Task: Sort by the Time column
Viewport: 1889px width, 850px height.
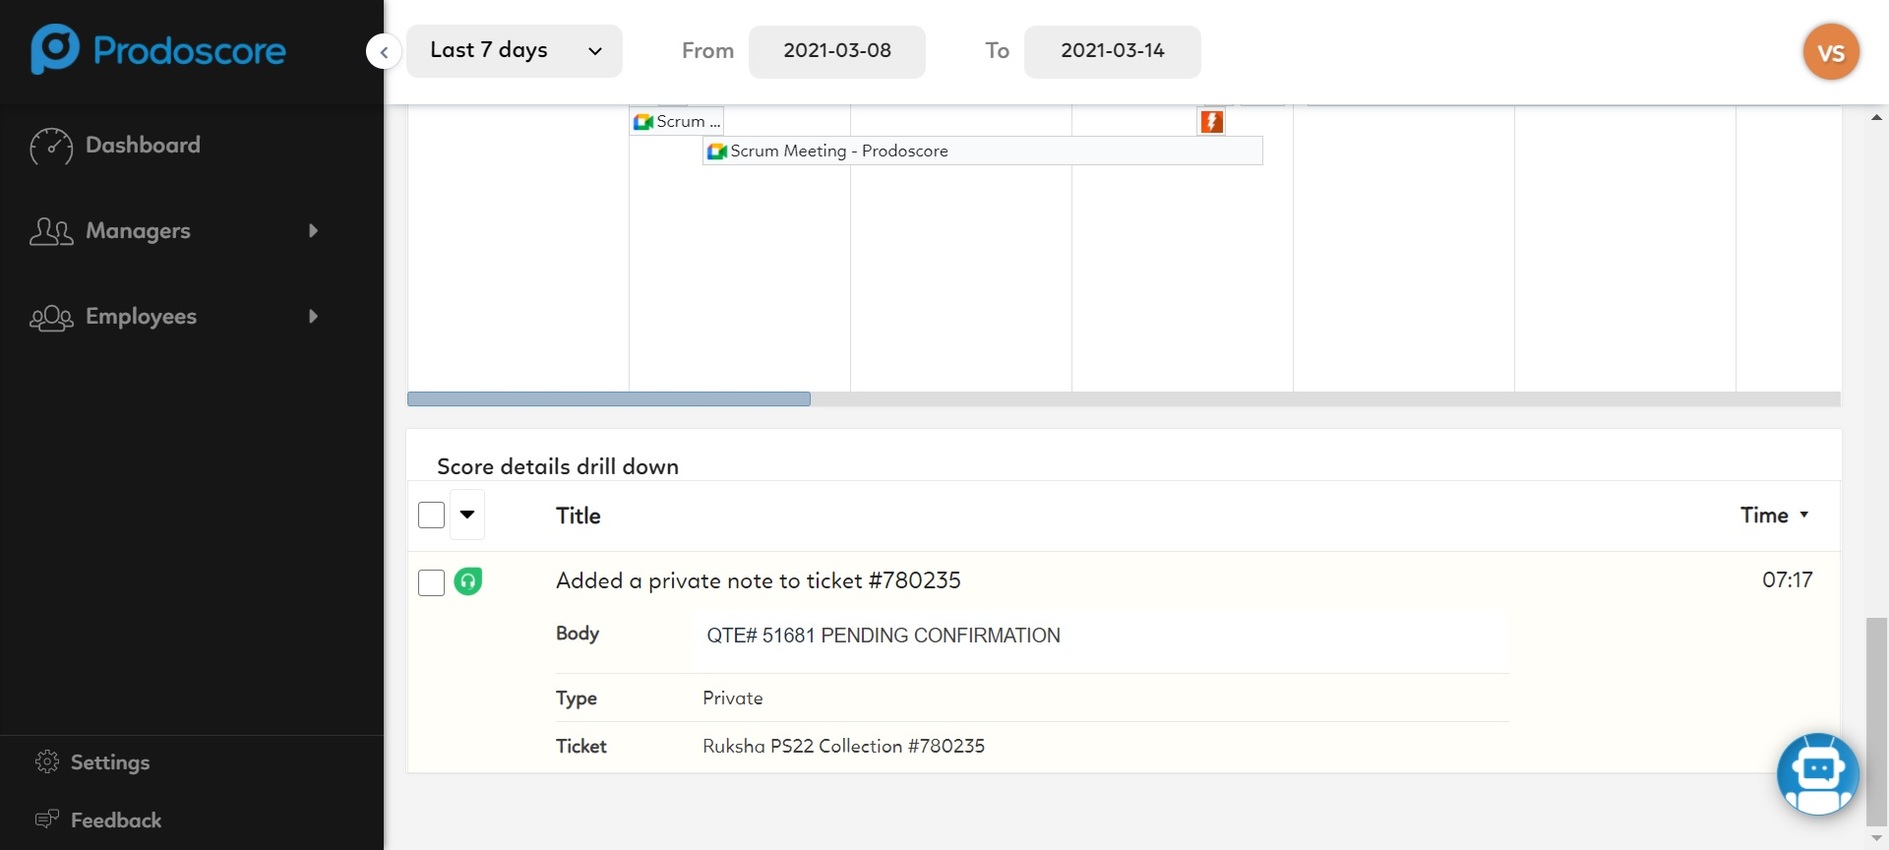Action: tap(1775, 515)
